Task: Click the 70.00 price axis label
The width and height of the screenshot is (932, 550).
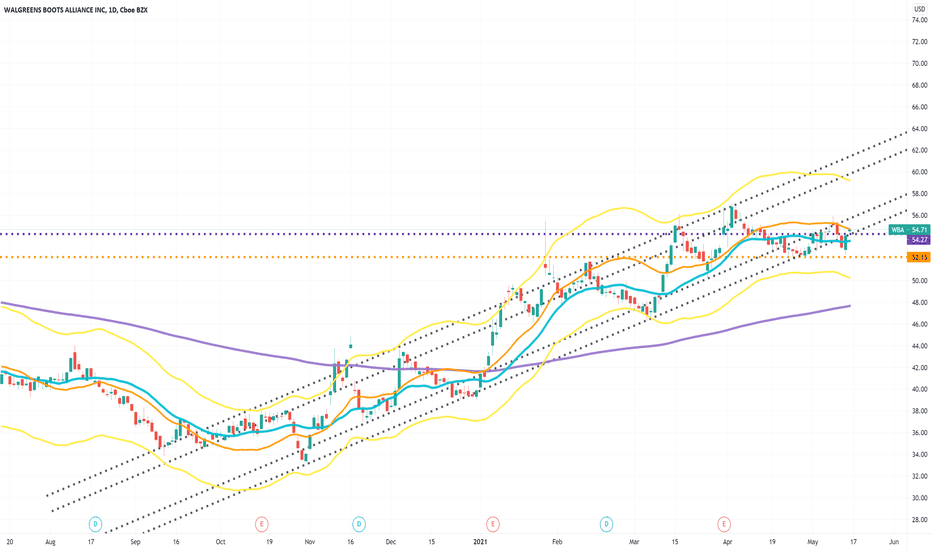Action: coord(920,64)
